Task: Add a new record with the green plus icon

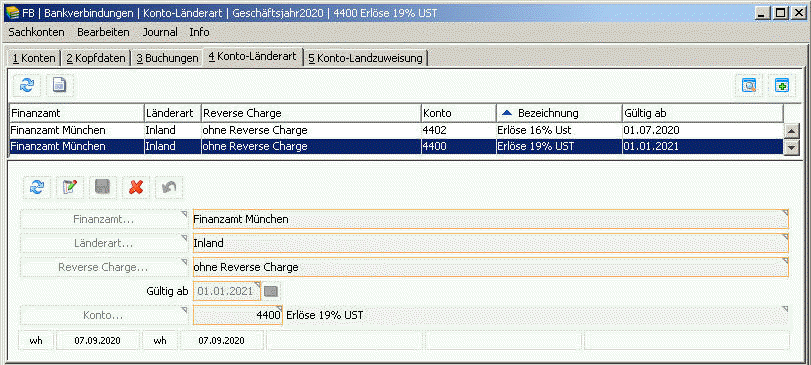Action: click(x=782, y=85)
